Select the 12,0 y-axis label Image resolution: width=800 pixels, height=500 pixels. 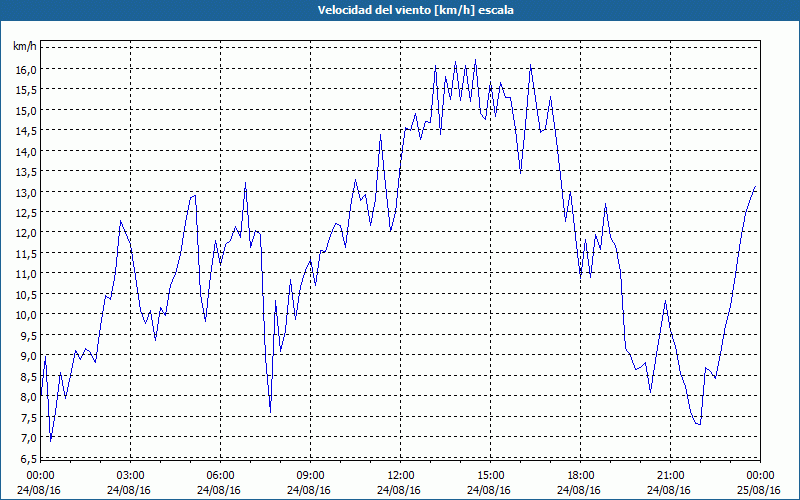pyautogui.click(x=27, y=233)
